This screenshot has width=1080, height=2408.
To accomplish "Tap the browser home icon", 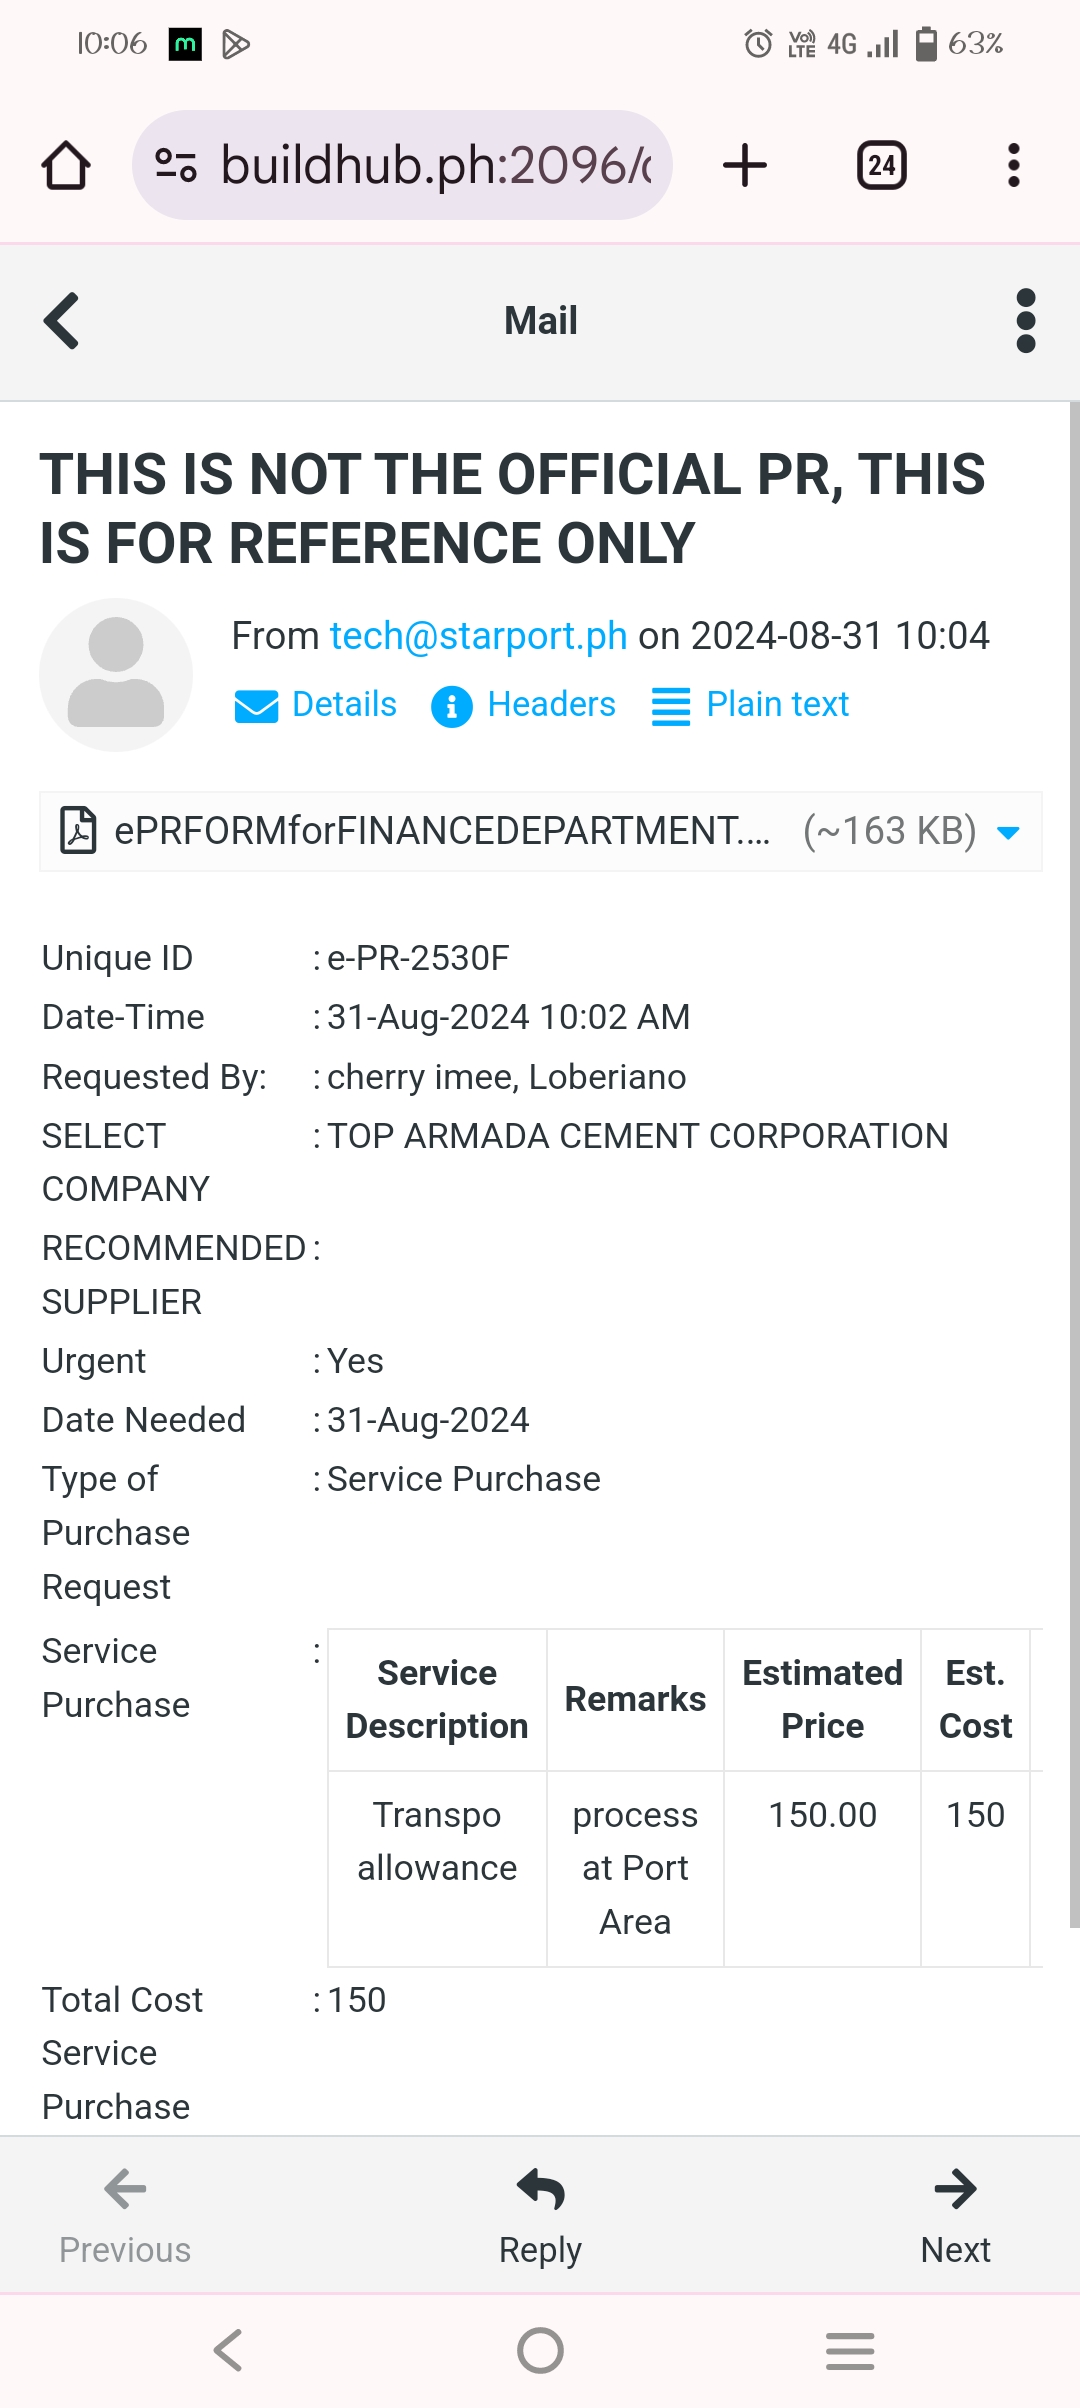I will point(66,165).
